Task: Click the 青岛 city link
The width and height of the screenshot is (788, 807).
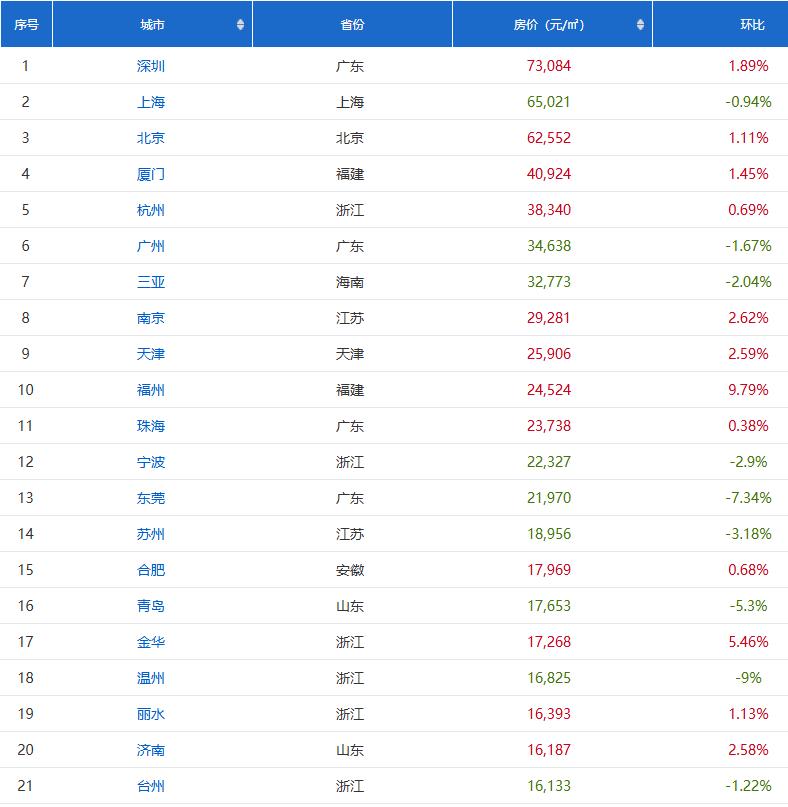Action: pyautogui.click(x=151, y=606)
